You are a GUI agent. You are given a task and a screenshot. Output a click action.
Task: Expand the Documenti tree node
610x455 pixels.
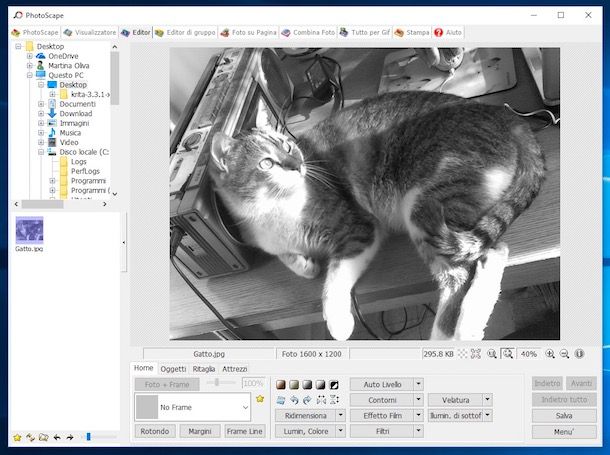tap(41, 104)
